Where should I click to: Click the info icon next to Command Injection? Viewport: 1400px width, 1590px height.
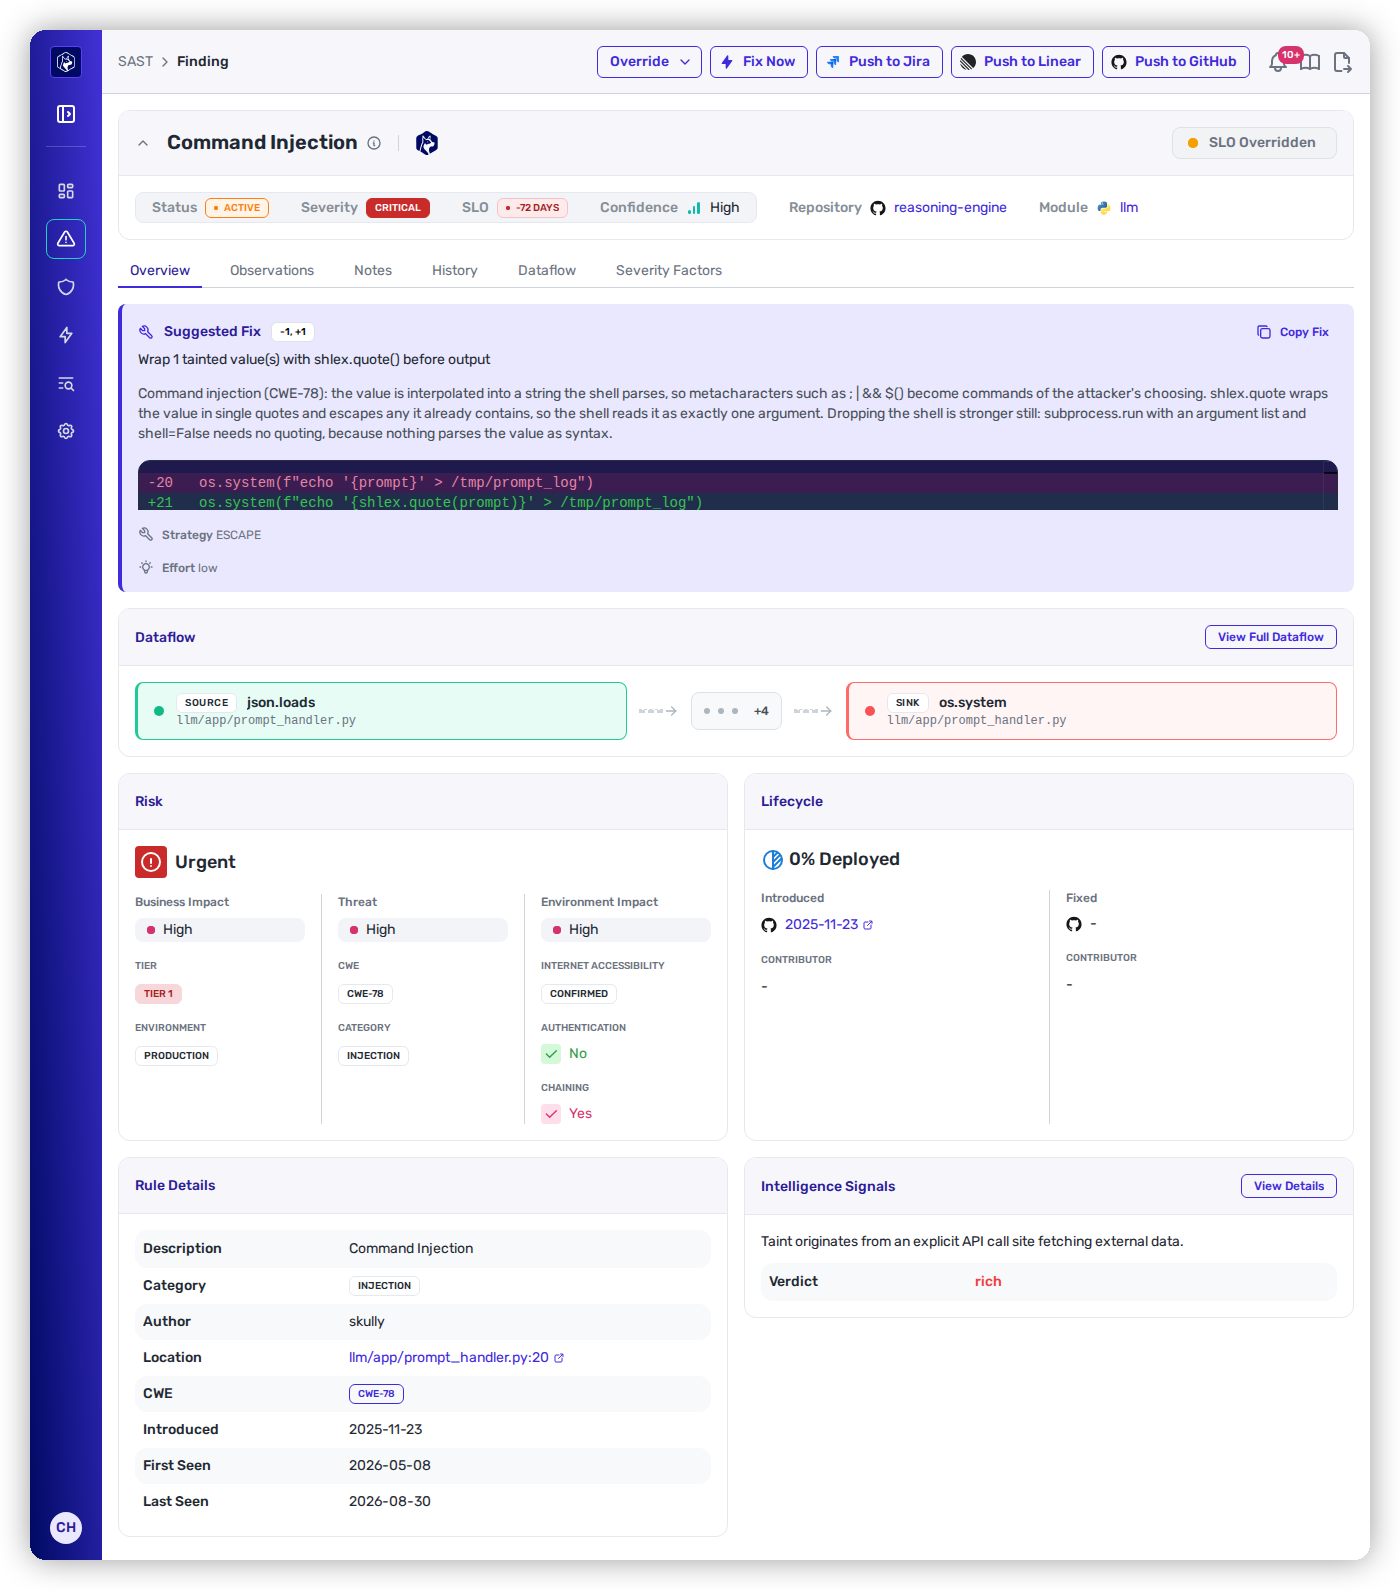(374, 143)
